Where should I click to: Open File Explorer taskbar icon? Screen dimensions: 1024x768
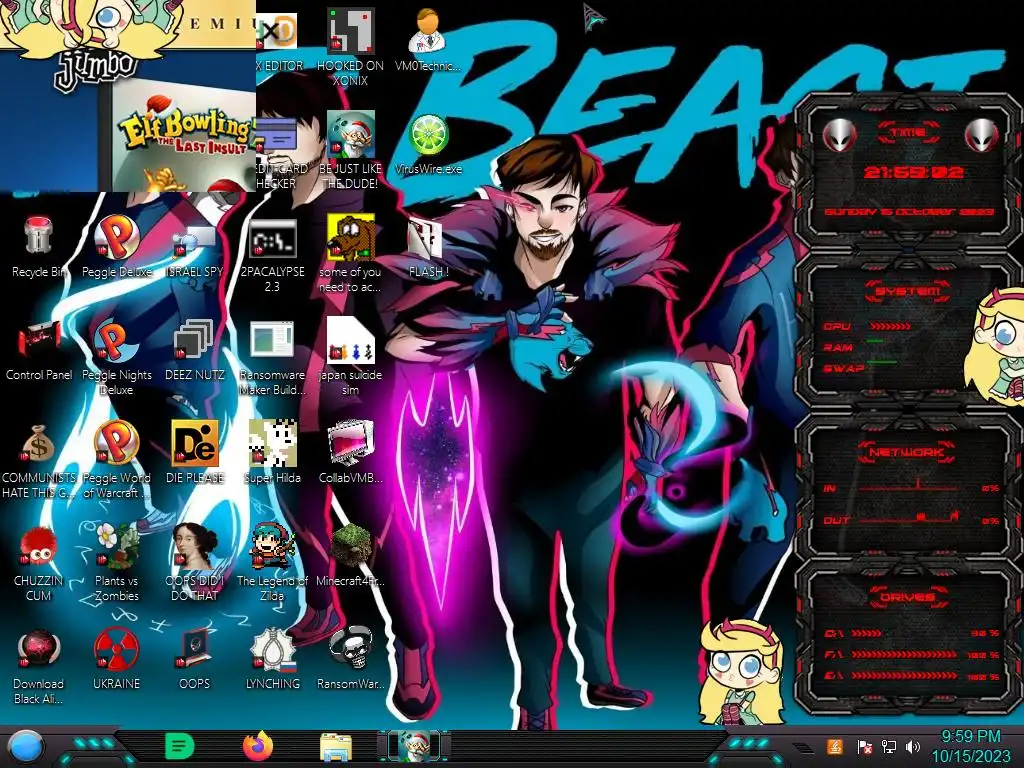click(336, 747)
